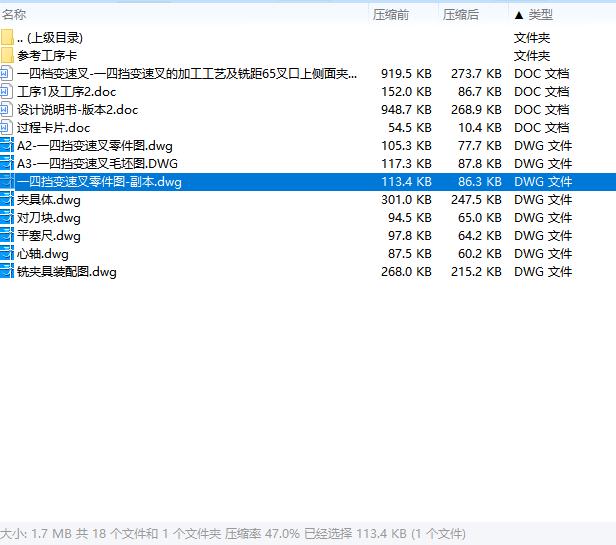Click the DWG icon for 平塞尺.dwg
Viewport: 616px width, 545px height.
coord(7,236)
